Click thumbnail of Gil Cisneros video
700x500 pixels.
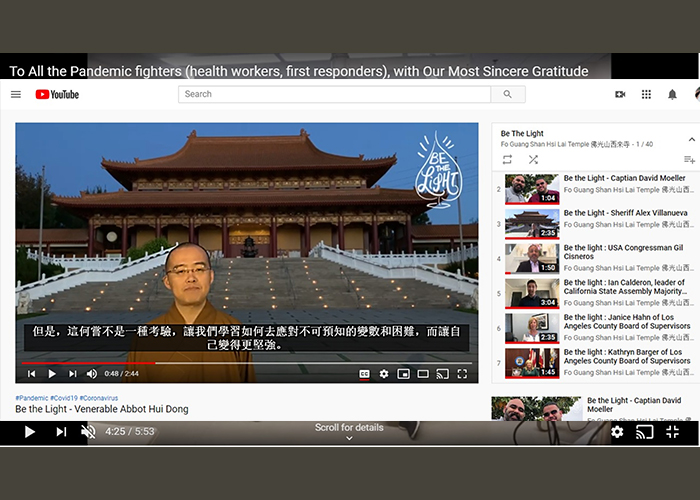click(x=532, y=258)
